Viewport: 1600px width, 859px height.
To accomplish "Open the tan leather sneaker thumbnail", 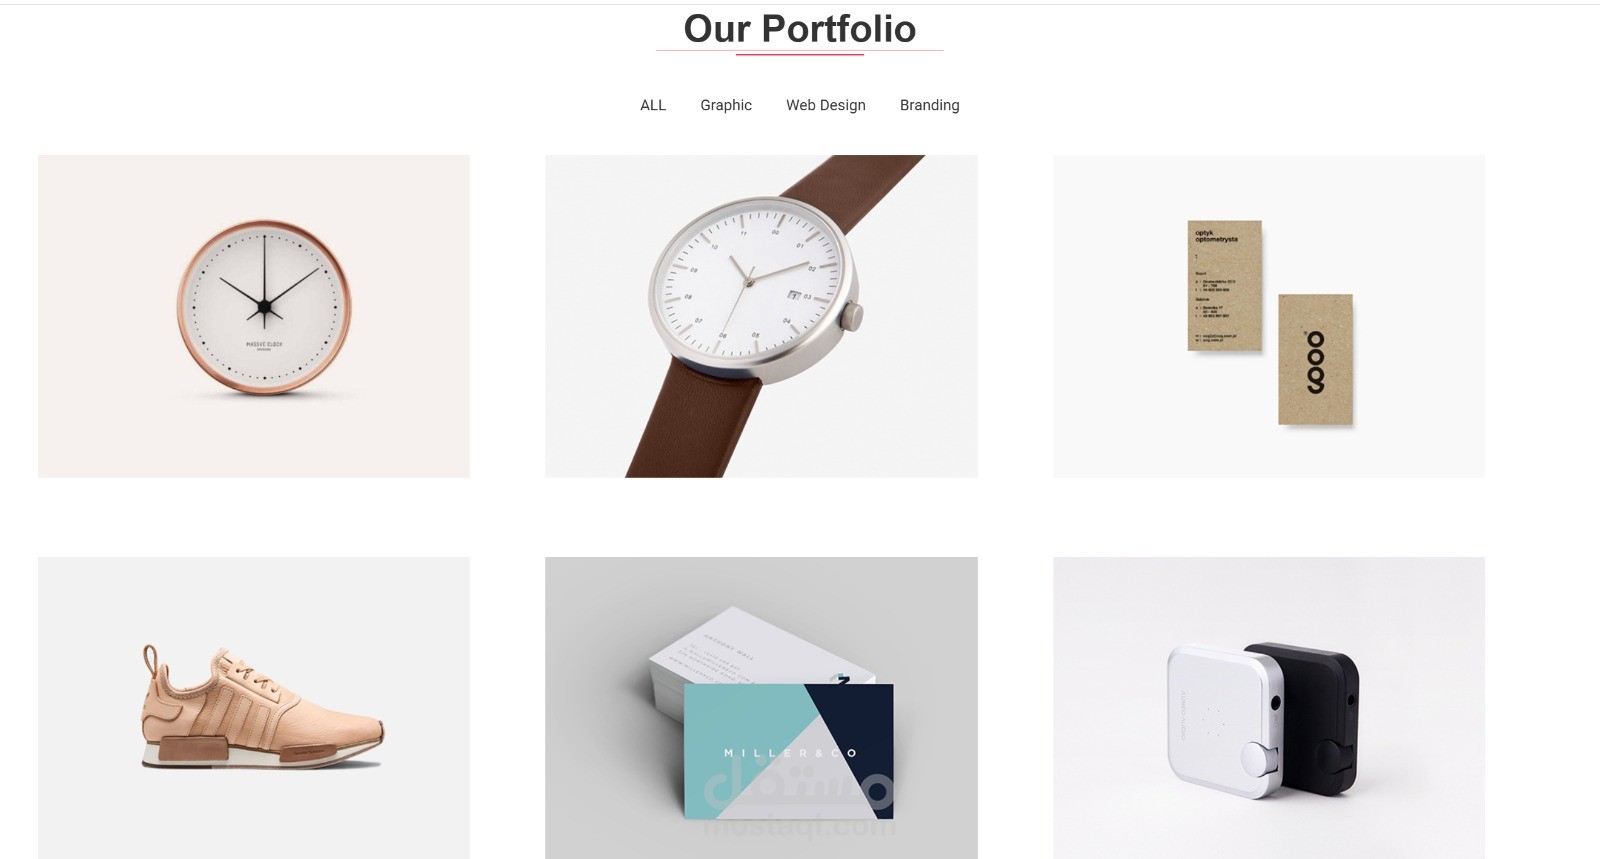I will tap(254, 708).
